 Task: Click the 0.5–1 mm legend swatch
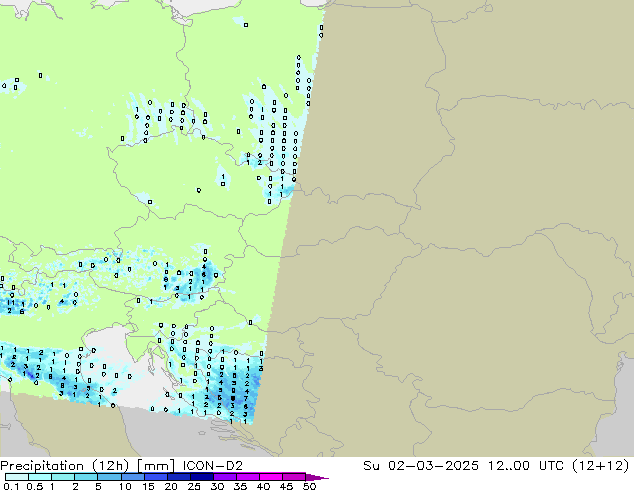click(x=40, y=477)
